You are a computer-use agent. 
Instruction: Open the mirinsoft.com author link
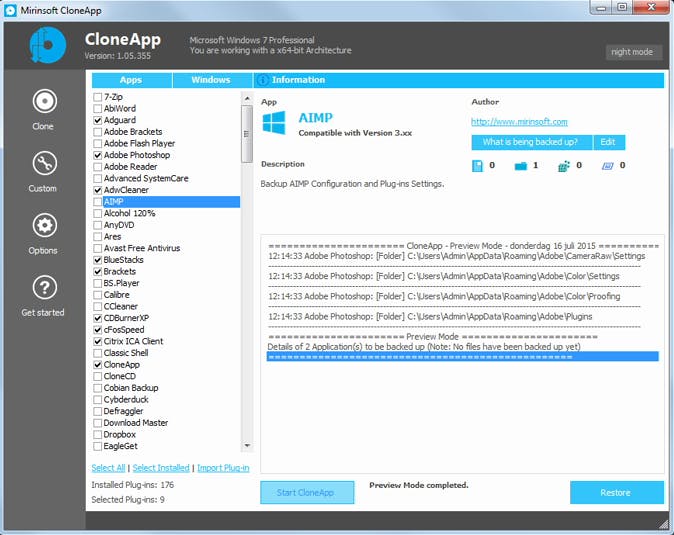coord(519,122)
